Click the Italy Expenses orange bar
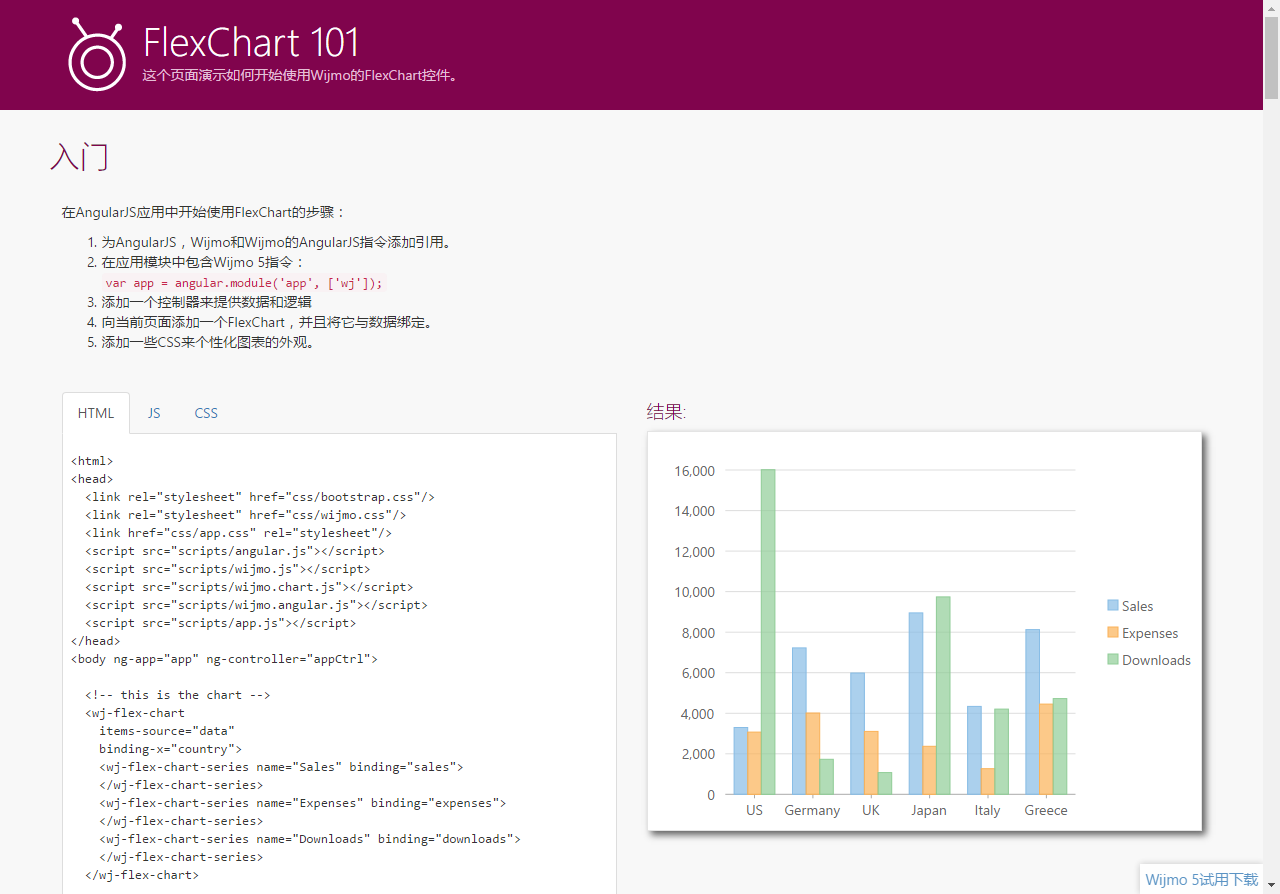This screenshot has height=894, width=1280. 987,782
